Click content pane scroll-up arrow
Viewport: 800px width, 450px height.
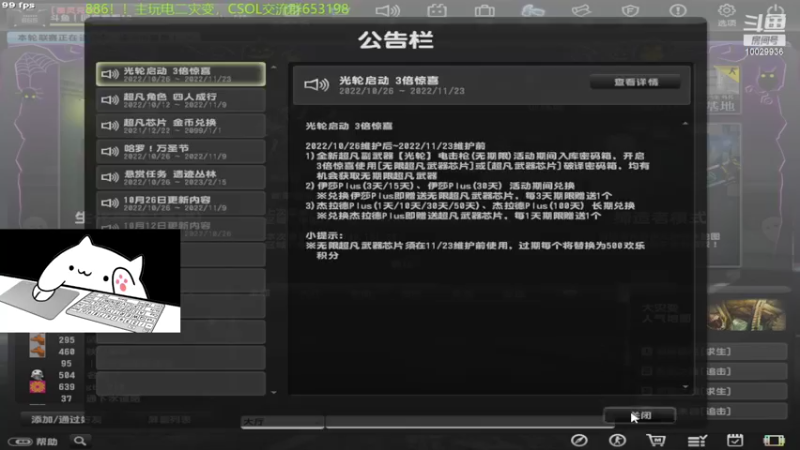[685, 123]
